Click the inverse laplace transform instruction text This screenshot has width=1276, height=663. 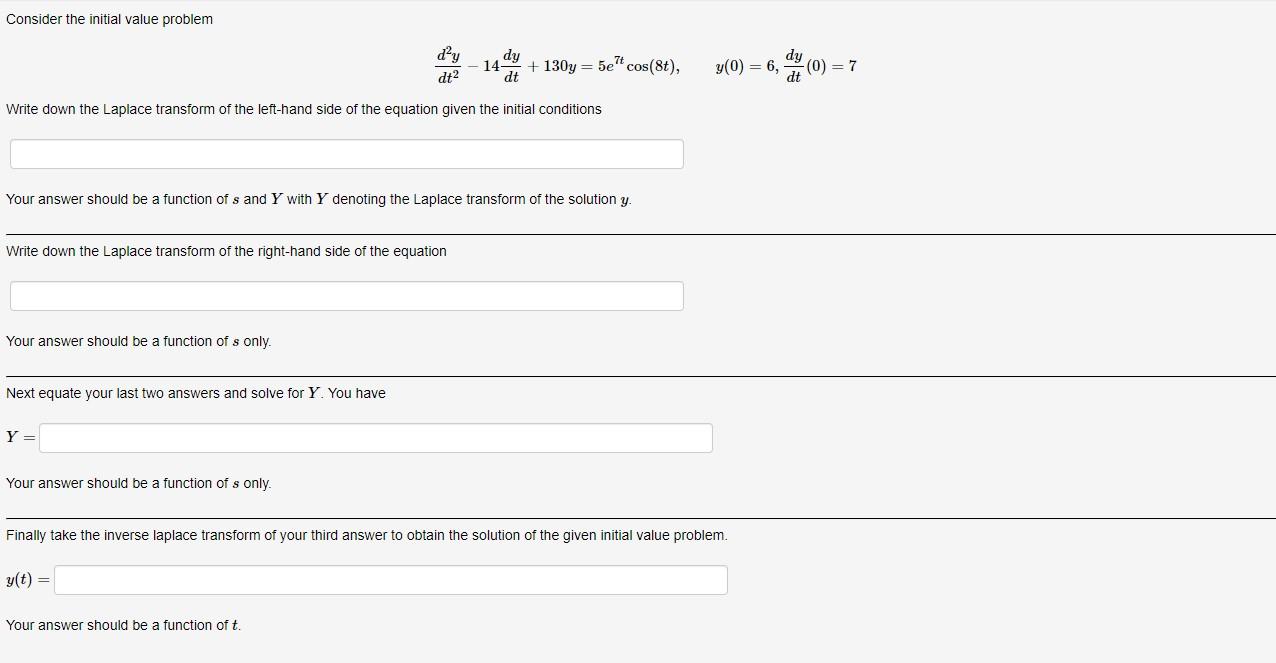tap(366, 535)
